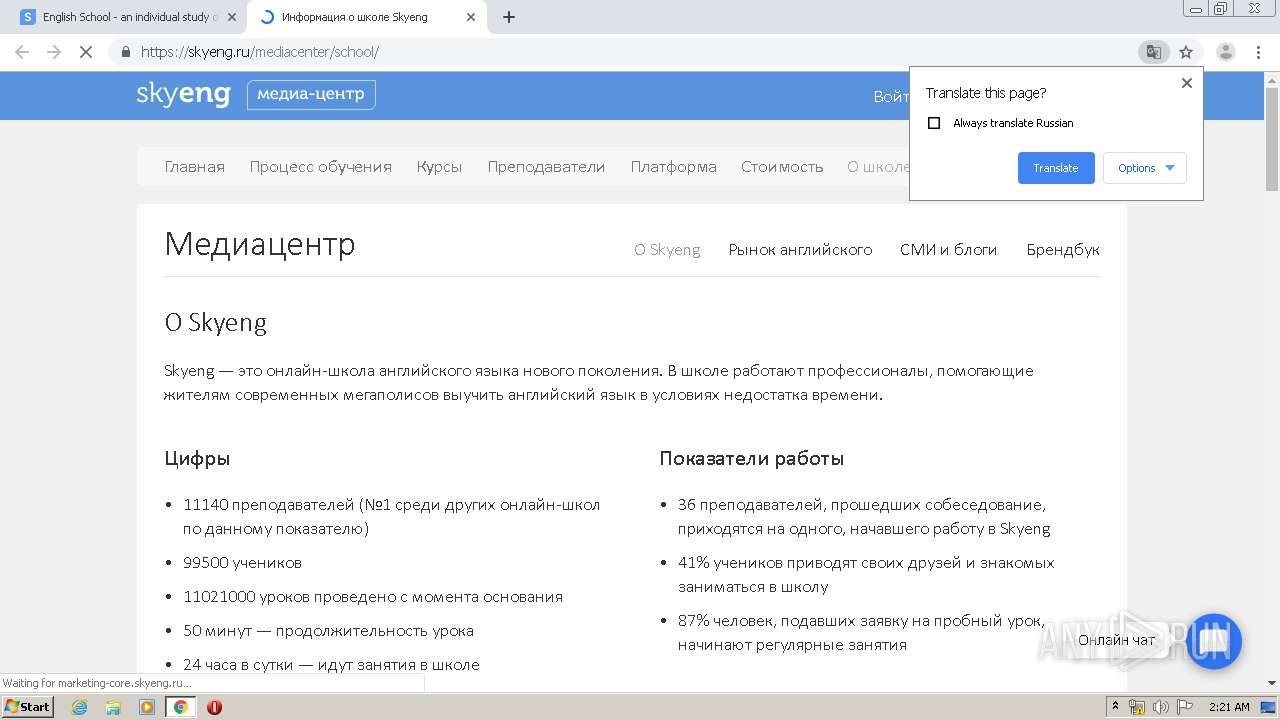Click the Skyeng logo
1280x720 pixels.
(x=184, y=95)
